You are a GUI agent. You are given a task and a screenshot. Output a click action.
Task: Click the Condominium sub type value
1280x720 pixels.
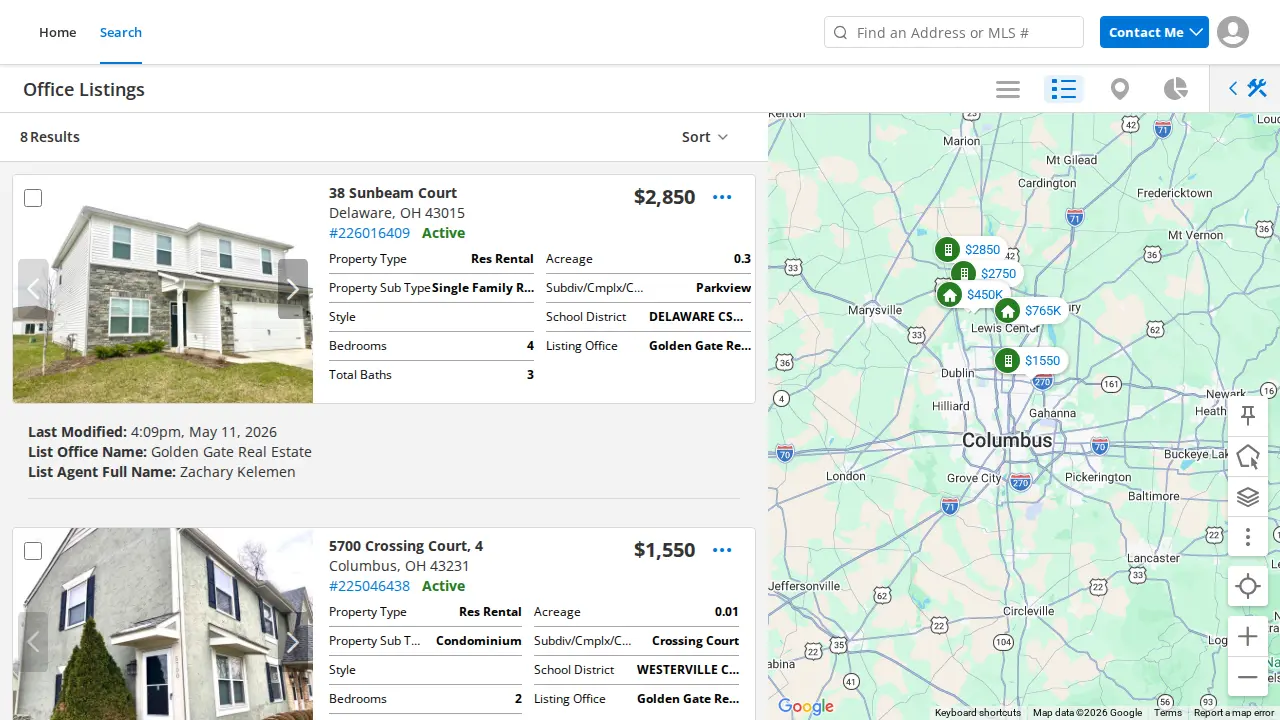479,641
